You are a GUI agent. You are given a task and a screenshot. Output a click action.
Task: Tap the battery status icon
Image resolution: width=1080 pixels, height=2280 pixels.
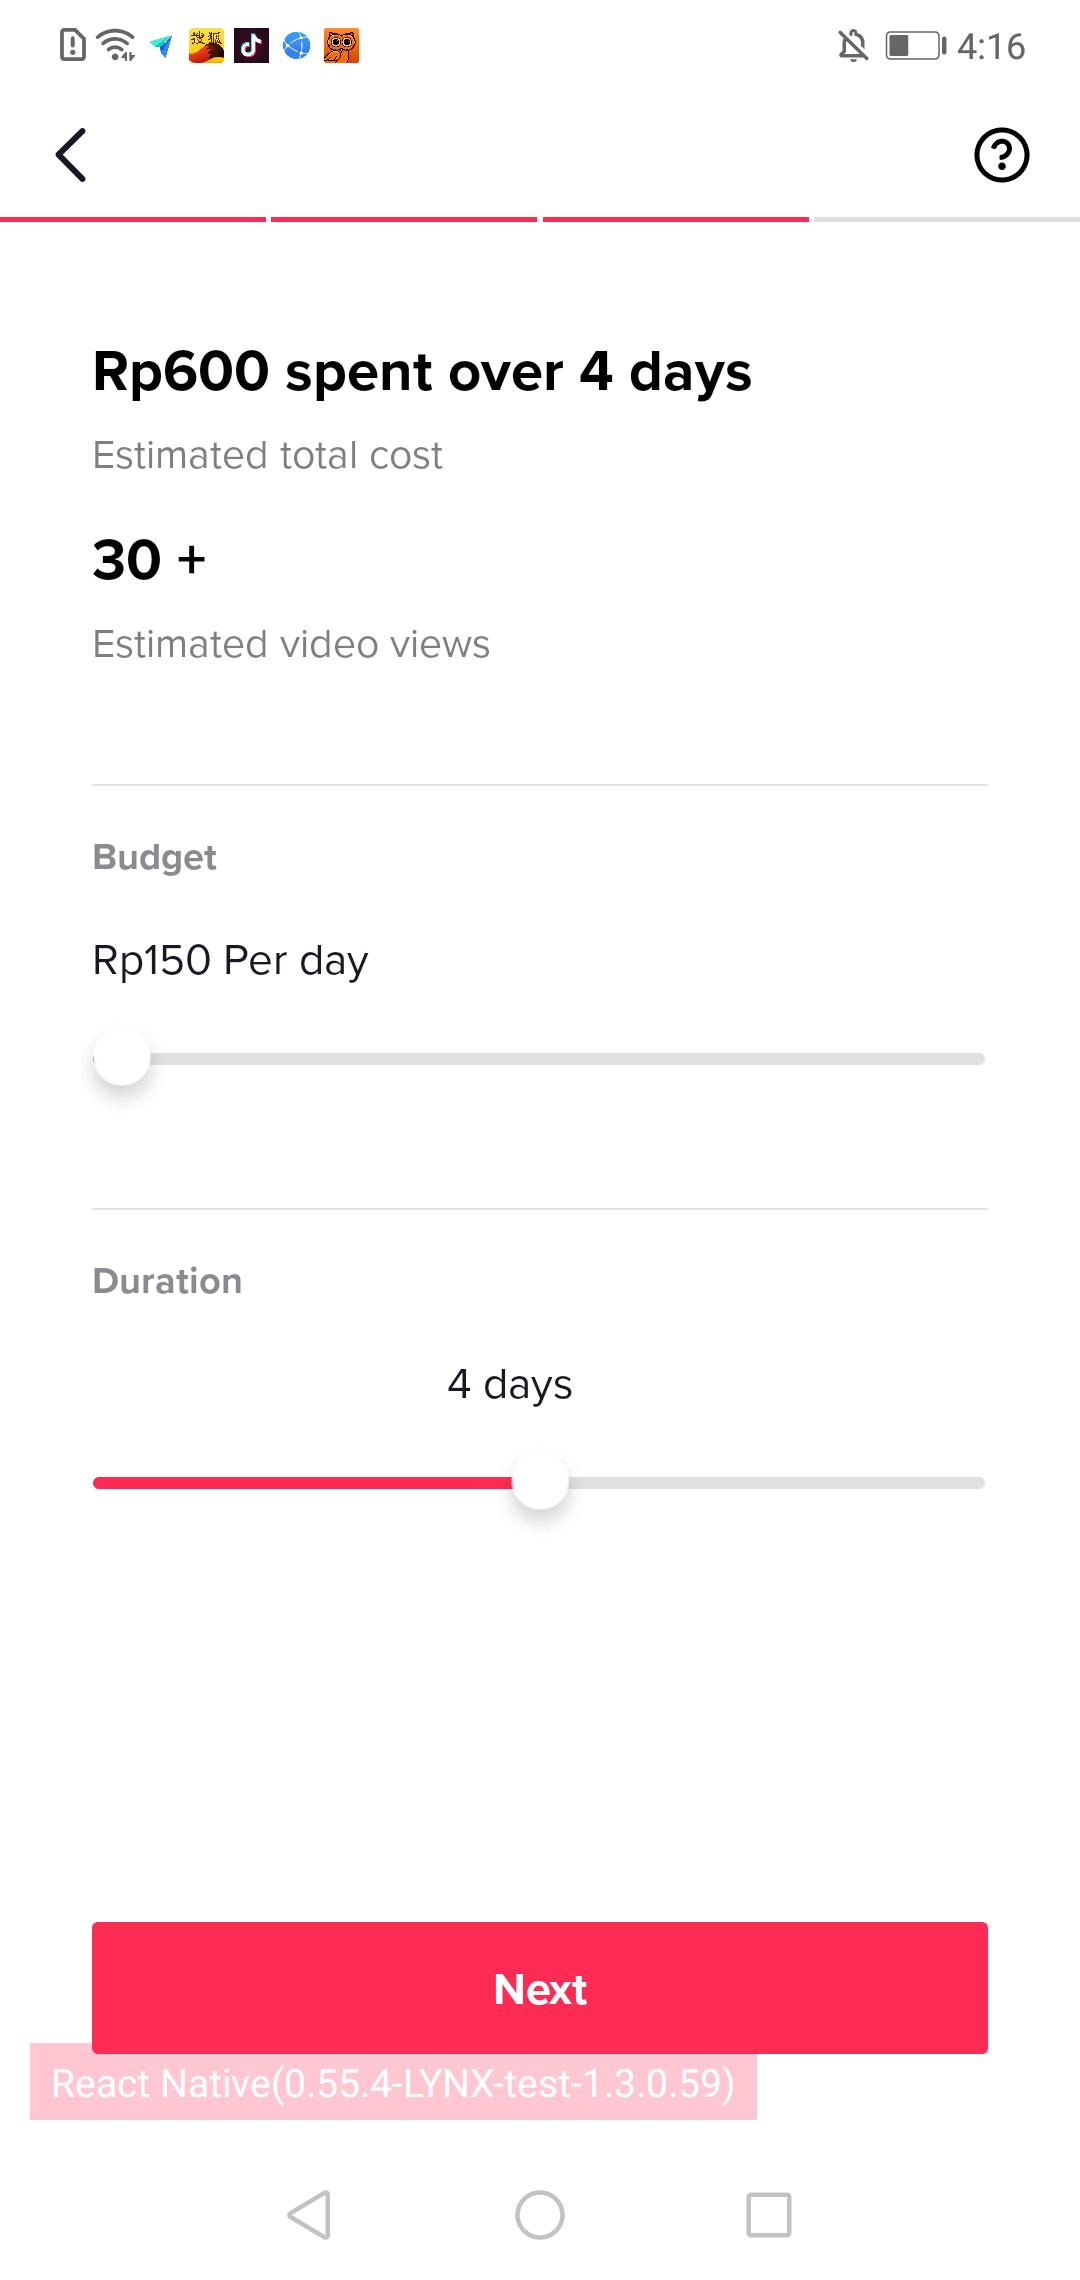pos(915,46)
